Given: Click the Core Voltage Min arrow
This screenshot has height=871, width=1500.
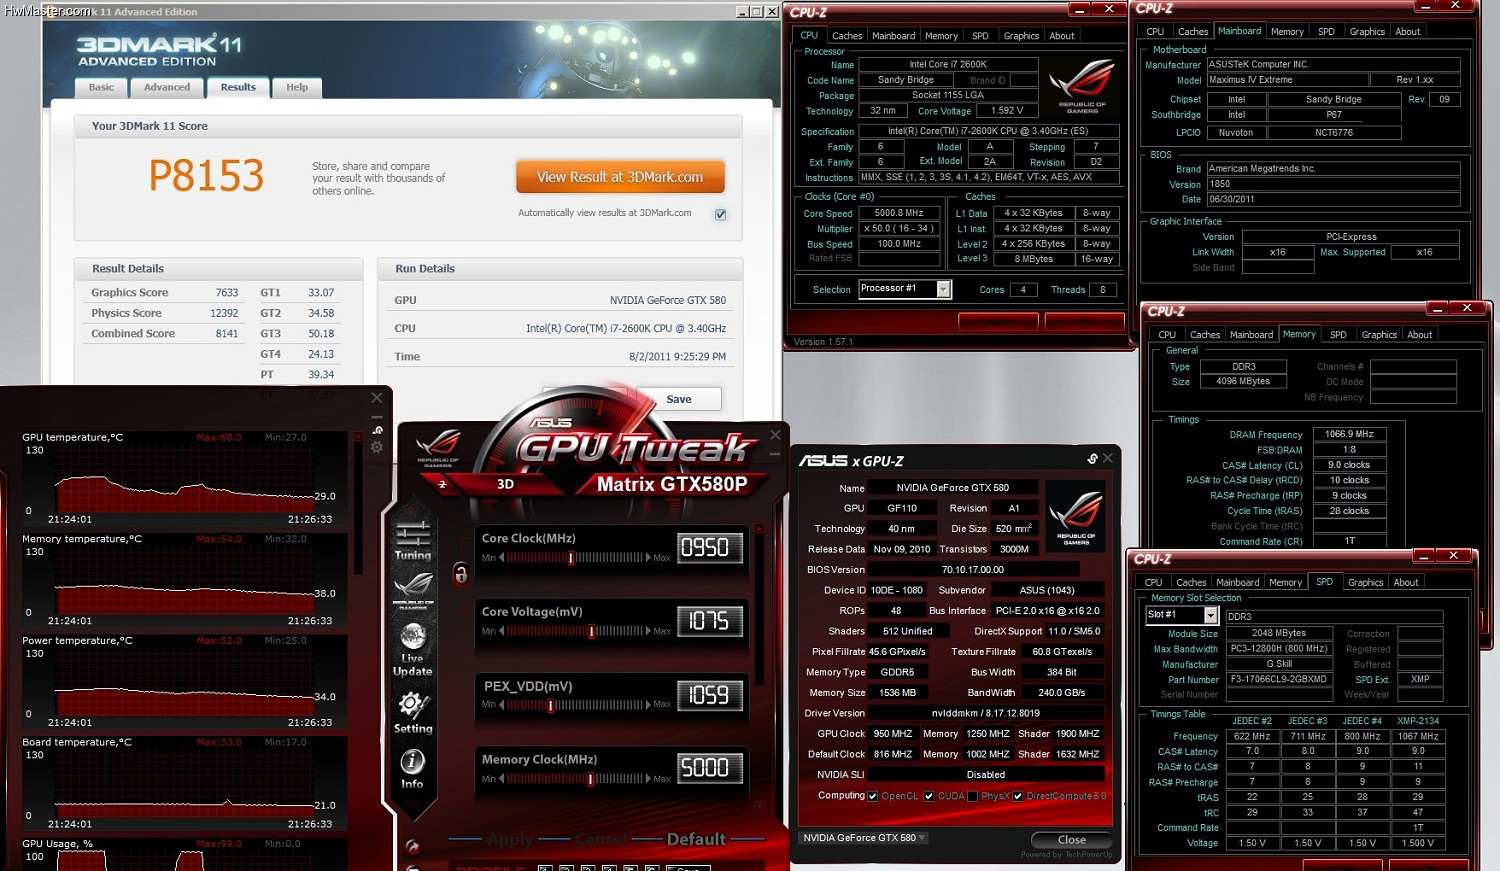Looking at the screenshot, I should (x=502, y=631).
